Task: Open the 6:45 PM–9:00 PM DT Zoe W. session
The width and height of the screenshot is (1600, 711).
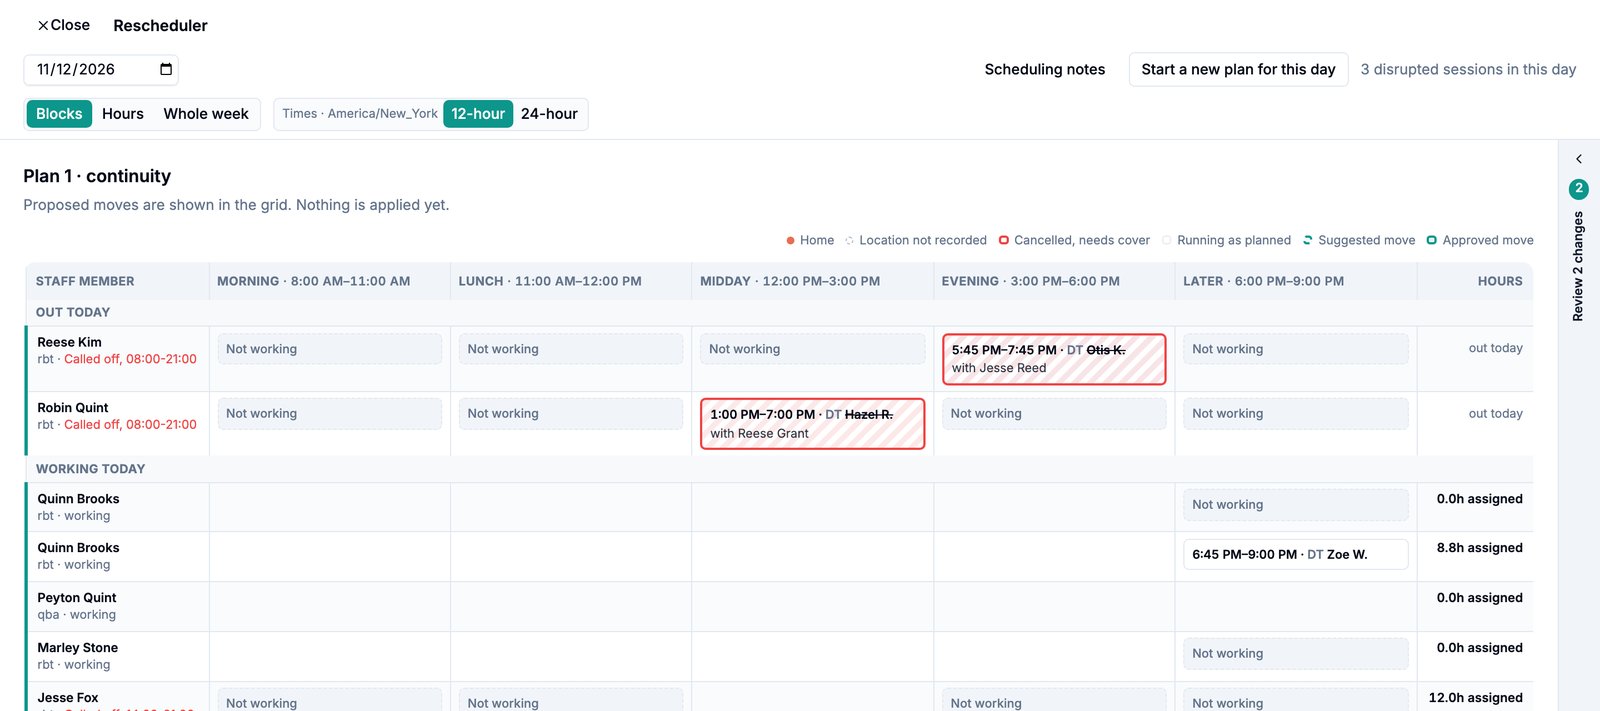Action: [1295, 554]
